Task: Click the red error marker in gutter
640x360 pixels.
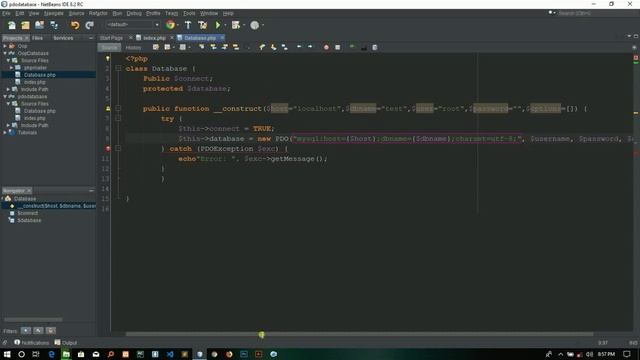Action: point(108,149)
